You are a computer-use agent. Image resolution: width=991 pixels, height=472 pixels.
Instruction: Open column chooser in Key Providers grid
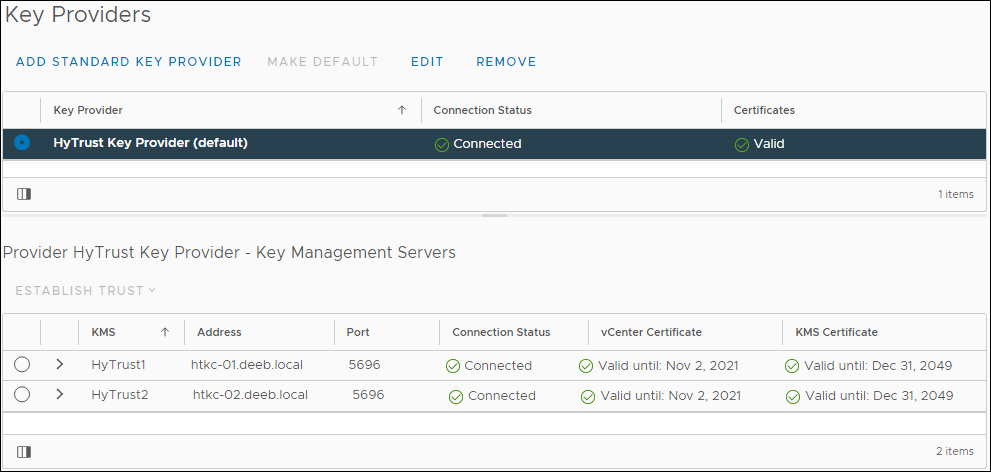(24, 194)
